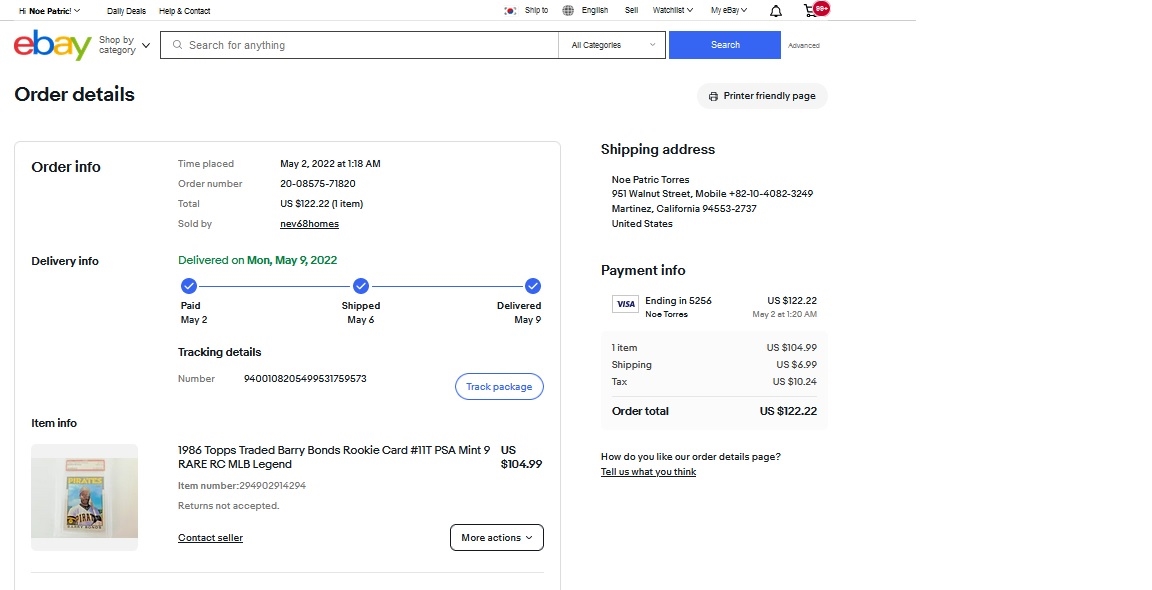Click the time placed May 2, 2022 at 1:18 AM
Viewport: 1152px width, 590px height.
point(330,164)
